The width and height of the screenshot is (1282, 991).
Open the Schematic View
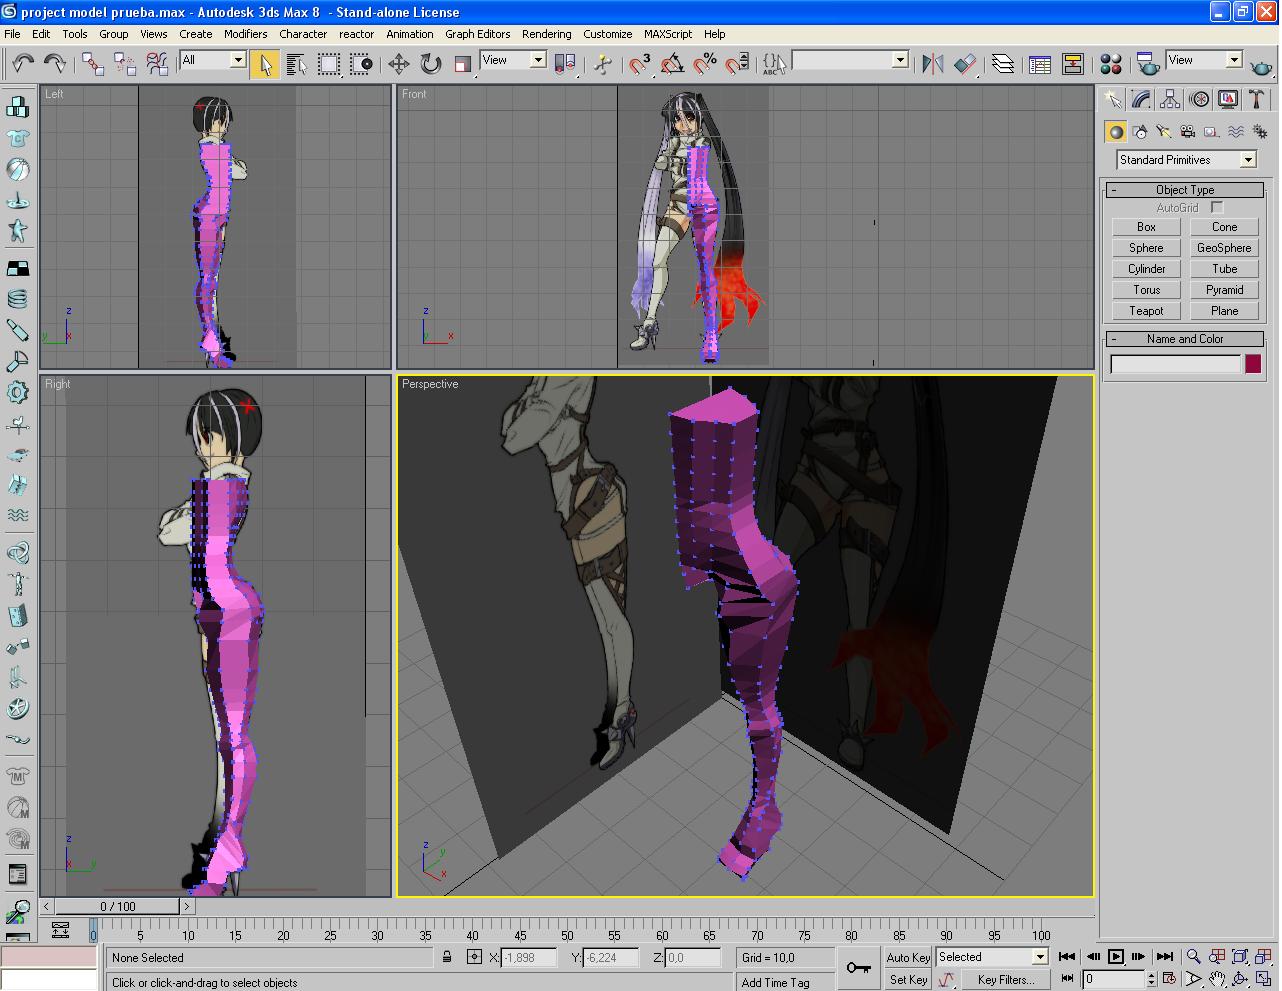1073,64
